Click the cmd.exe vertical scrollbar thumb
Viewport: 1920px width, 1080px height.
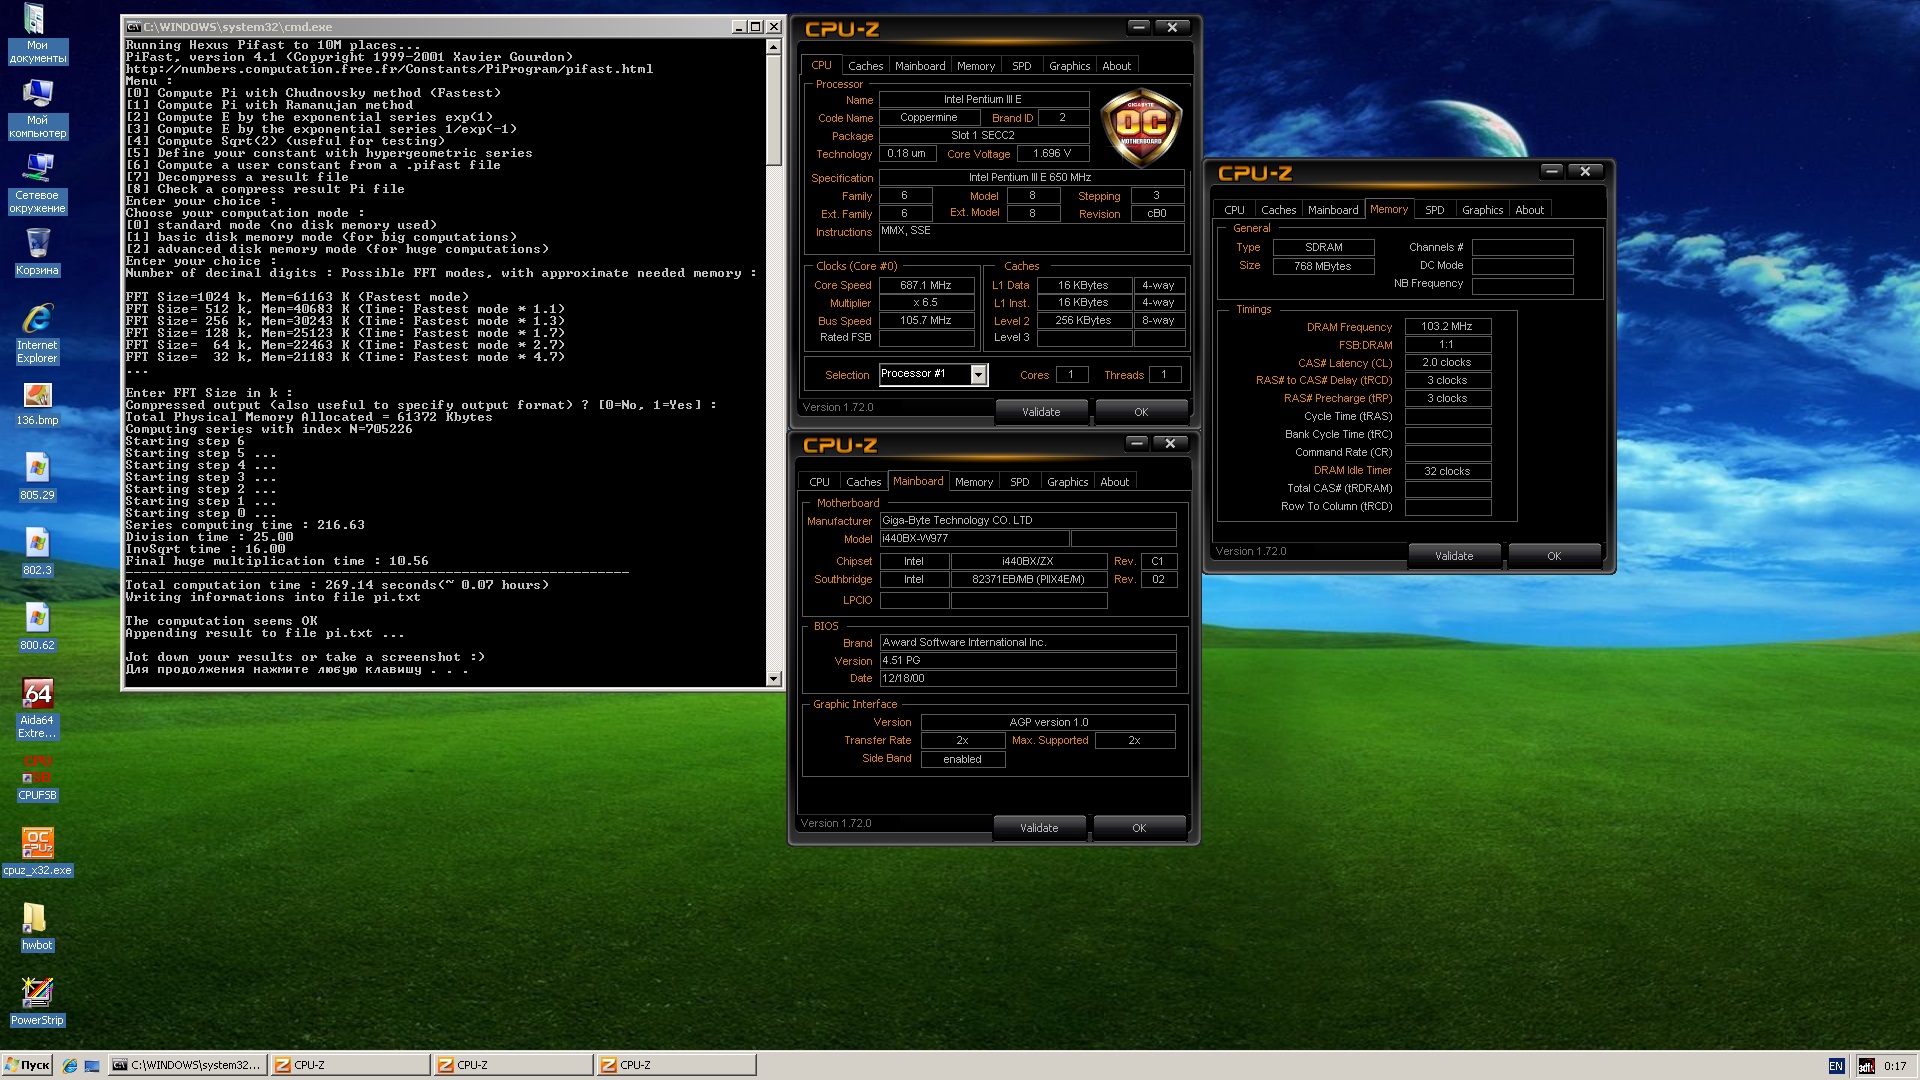point(773,110)
